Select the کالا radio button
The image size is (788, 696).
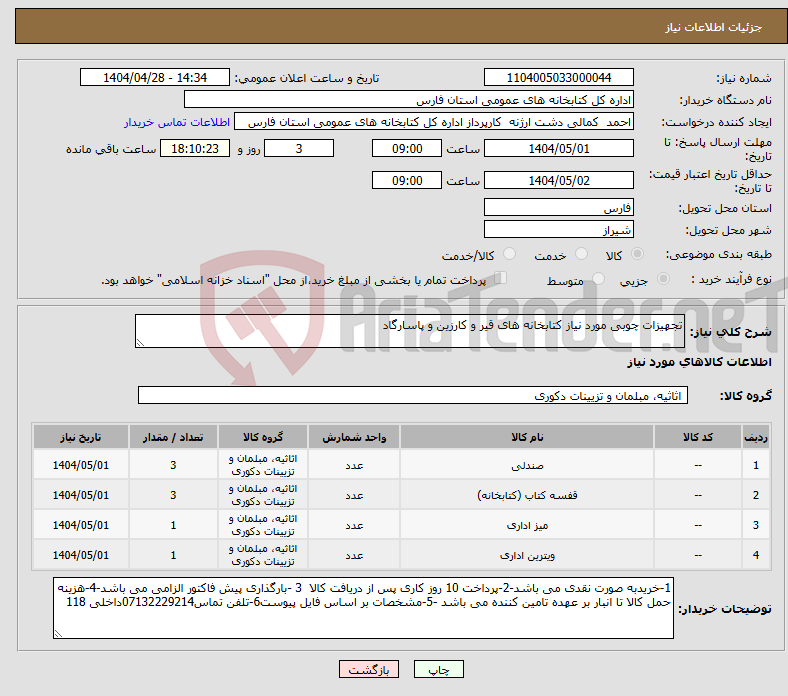[x=637, y=254]
